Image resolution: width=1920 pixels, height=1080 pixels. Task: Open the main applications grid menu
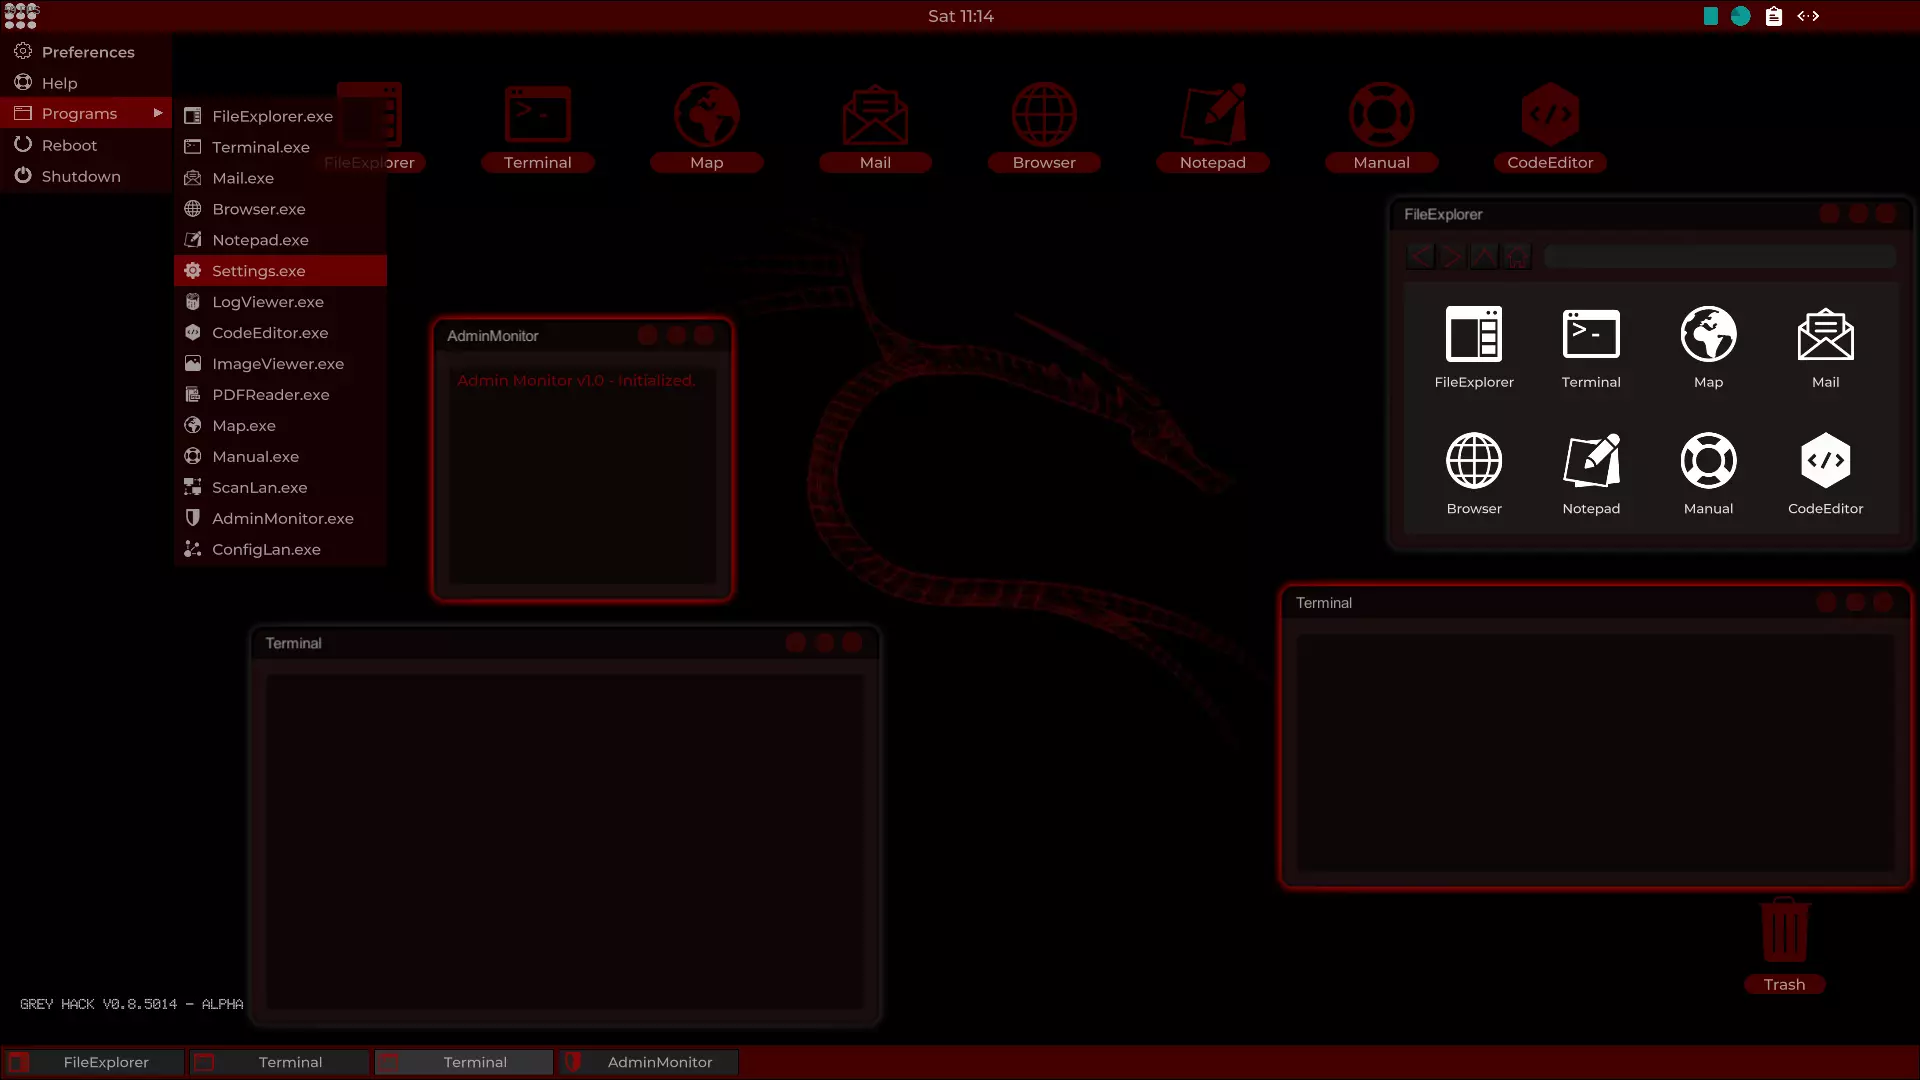tap(21, 16)
